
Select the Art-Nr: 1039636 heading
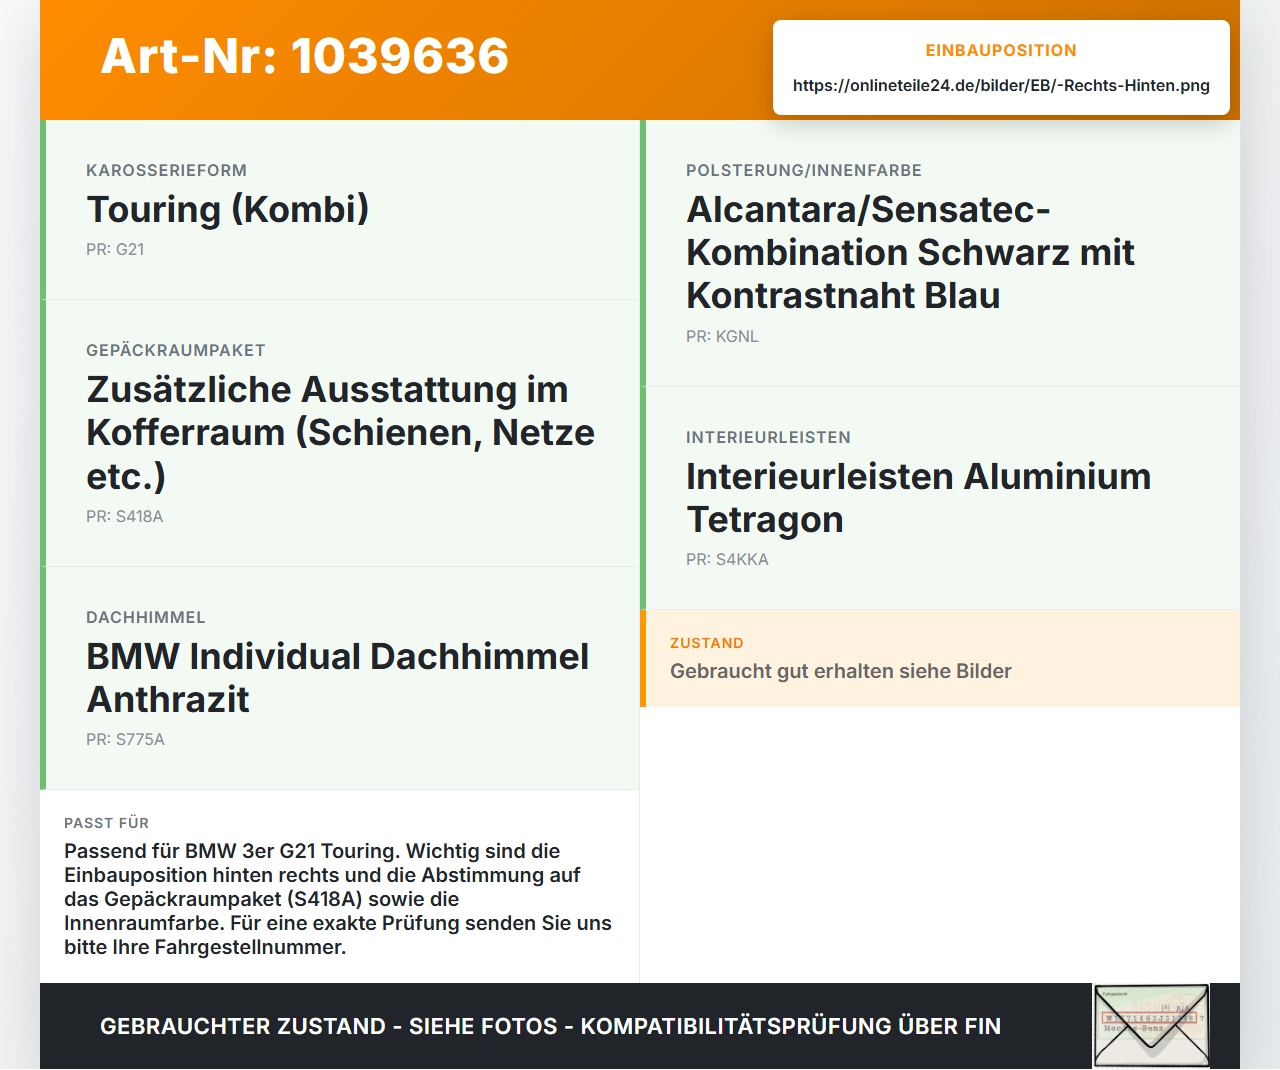coord(305,56)
